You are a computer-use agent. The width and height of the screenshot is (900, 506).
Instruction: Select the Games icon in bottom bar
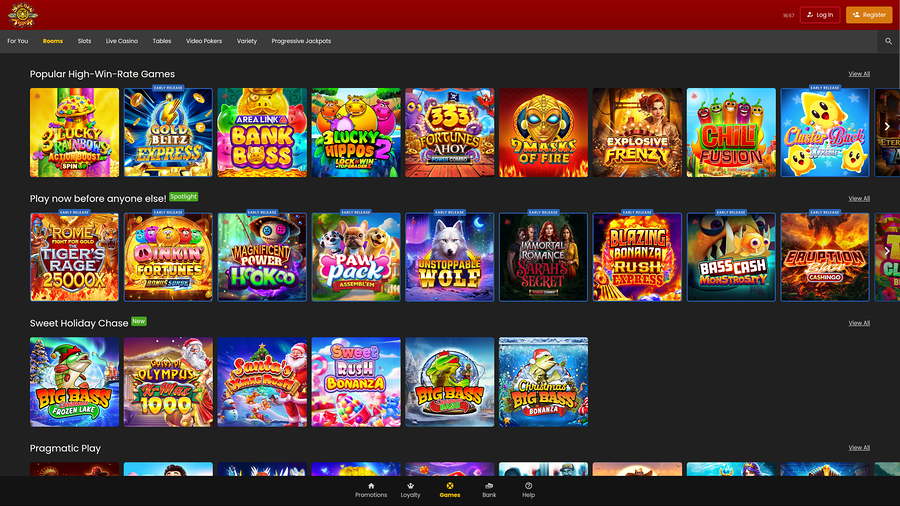[449, 486]
